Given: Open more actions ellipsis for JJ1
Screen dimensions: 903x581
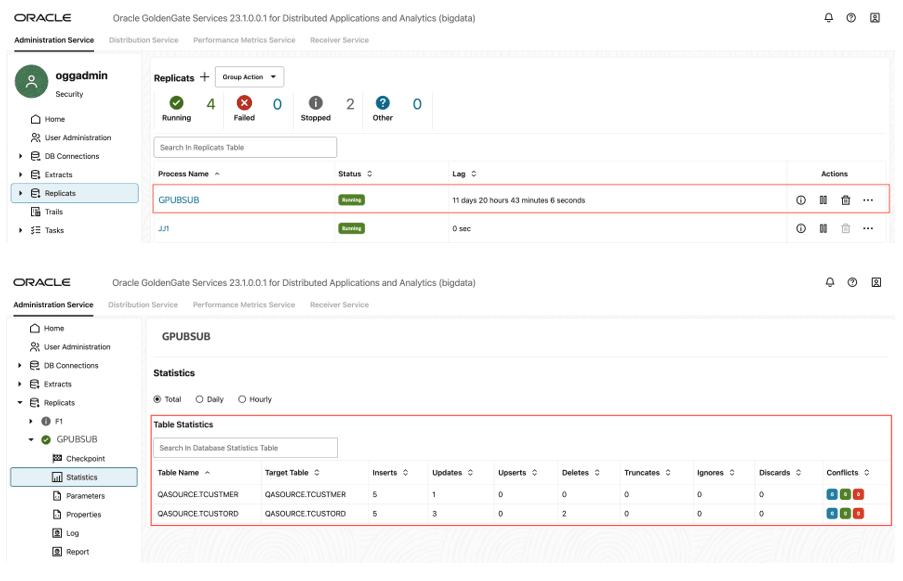Looking at the screenshot, I should tap(868, 229).
